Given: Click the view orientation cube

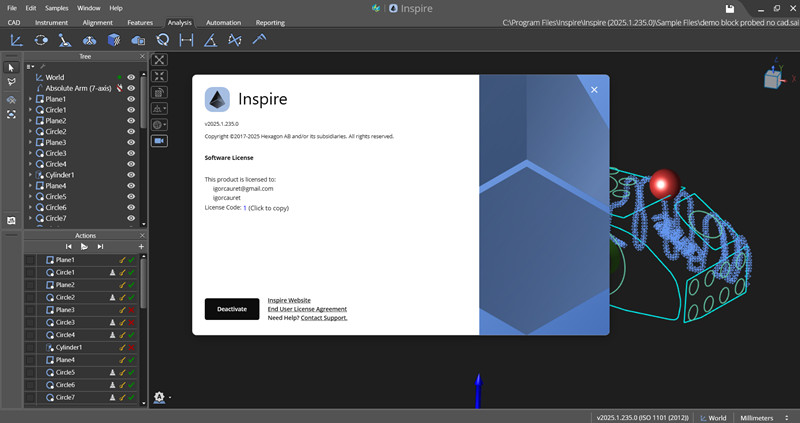Looking at the screenshot, I should pos(773,79).
